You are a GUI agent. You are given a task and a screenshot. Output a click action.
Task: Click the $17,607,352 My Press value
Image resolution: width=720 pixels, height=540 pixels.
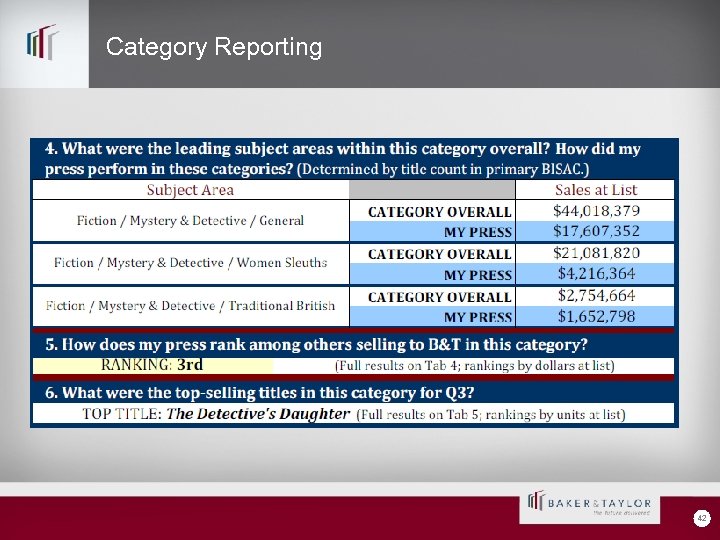[x=596, y=231]
